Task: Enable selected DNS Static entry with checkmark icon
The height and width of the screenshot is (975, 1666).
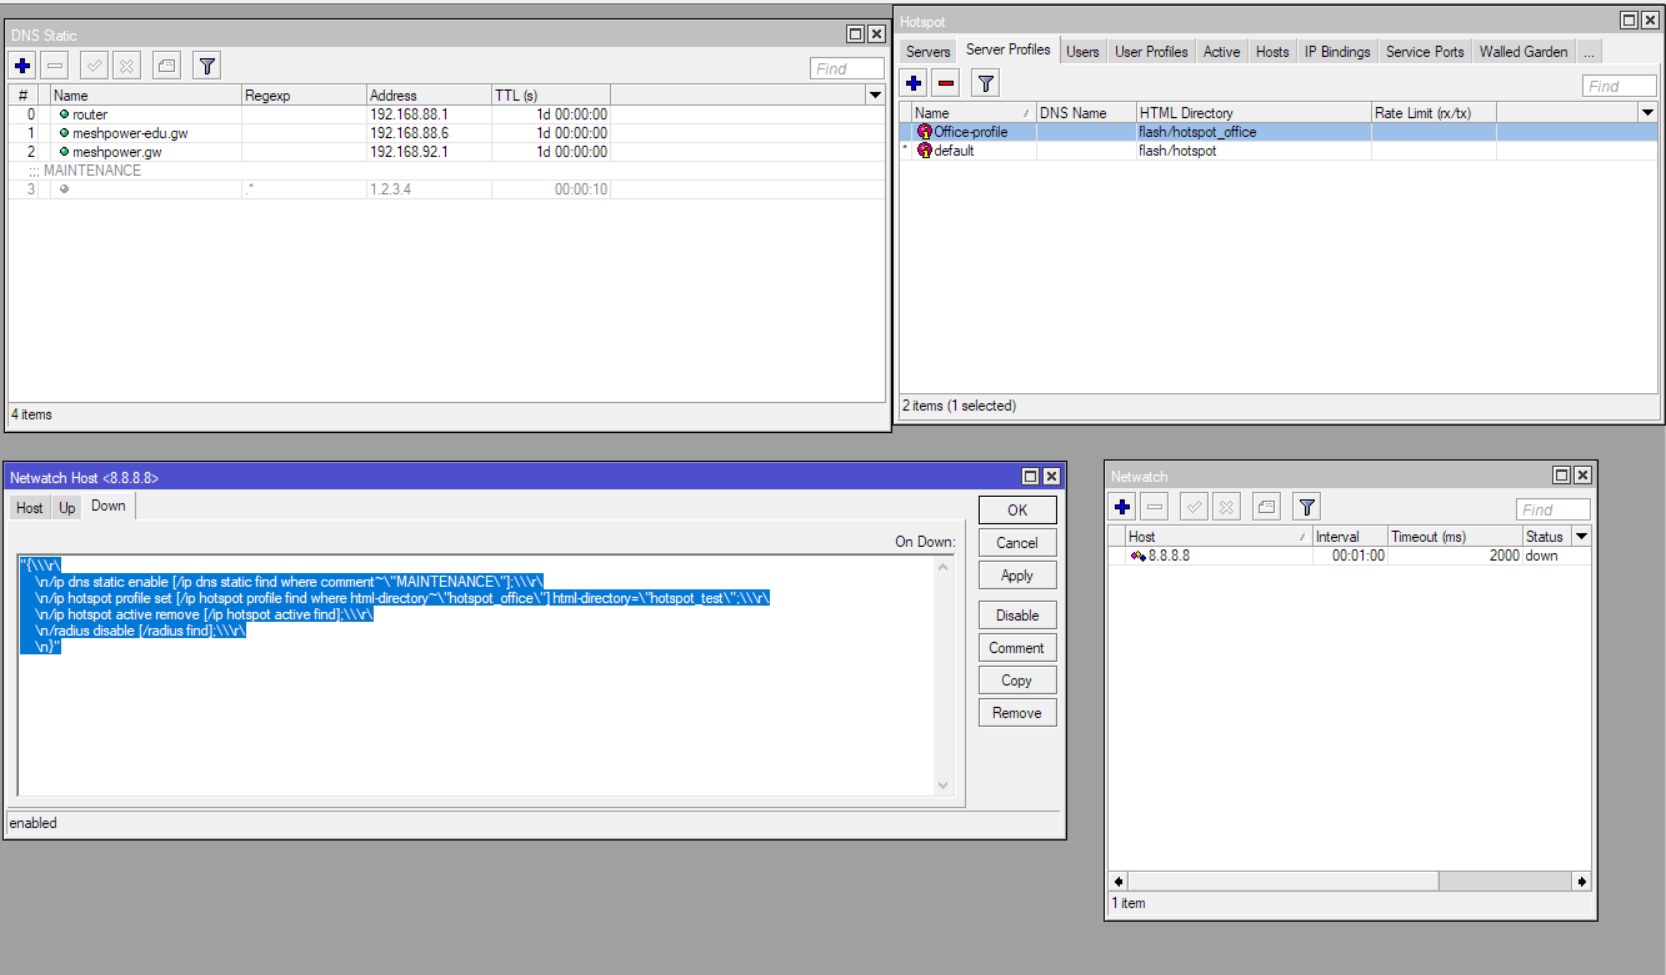Action: [94, 66]
